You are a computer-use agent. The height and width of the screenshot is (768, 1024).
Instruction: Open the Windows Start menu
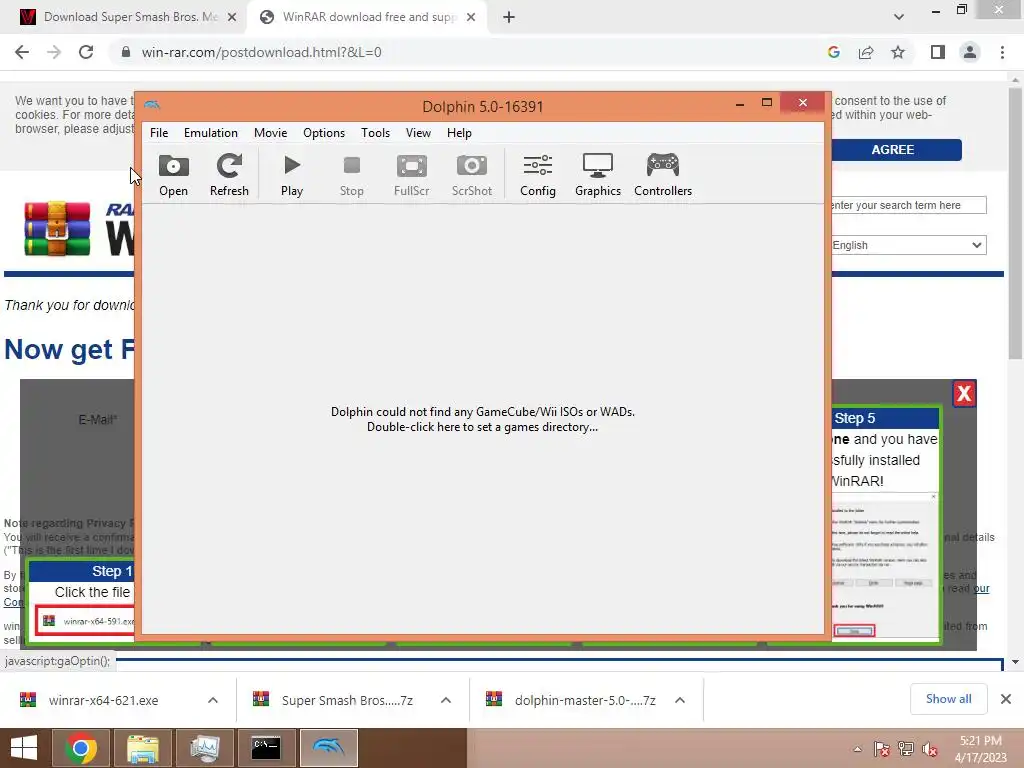point(24,748)
